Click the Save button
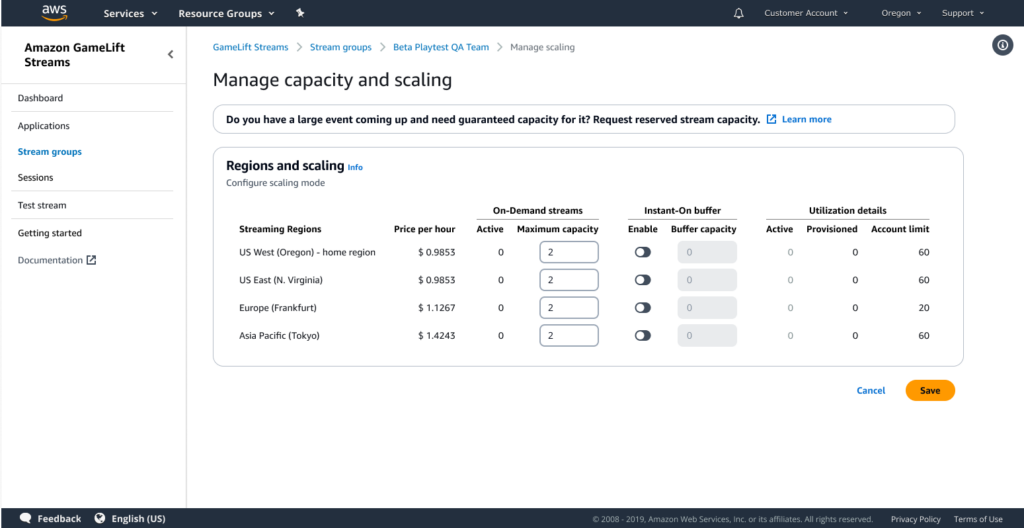This screenshot has width=1024, height=528. click(930, 391)
